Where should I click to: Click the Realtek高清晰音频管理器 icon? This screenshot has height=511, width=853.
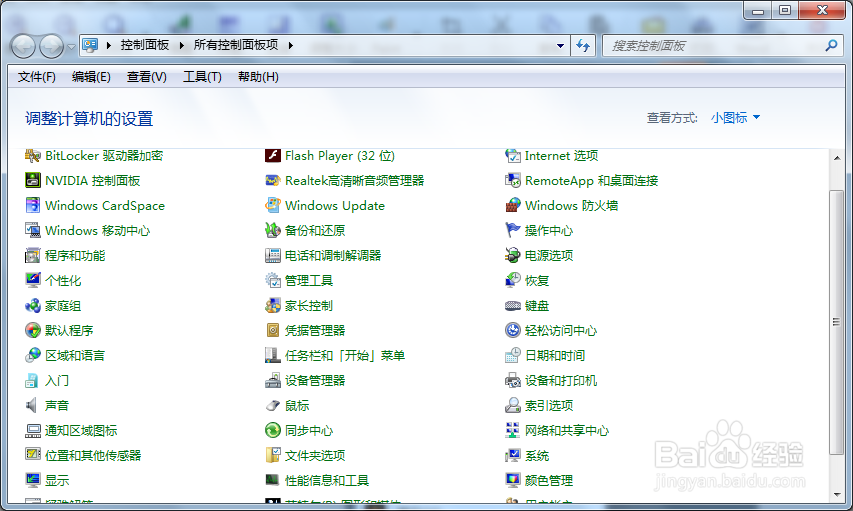273,180
